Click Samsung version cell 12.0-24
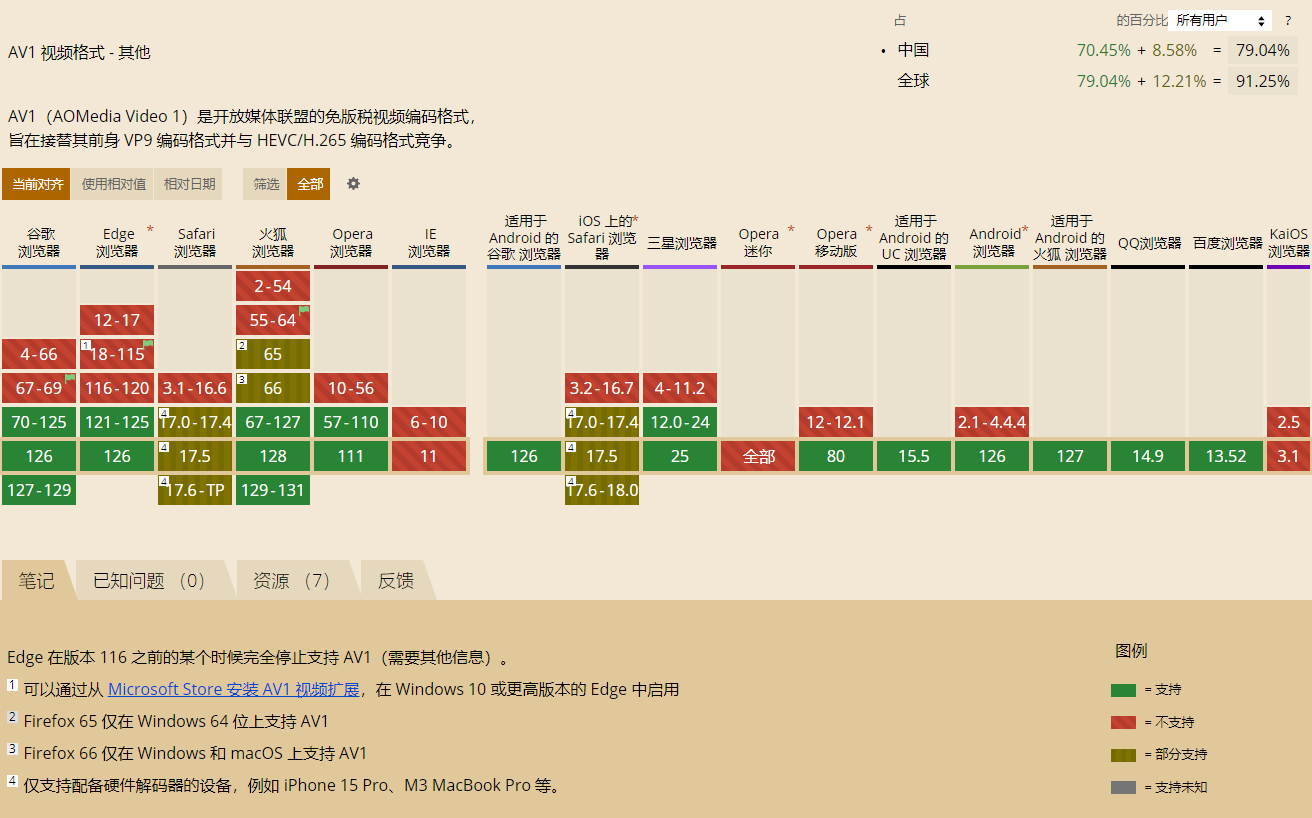1312x818 pixels. (x=680, y=422)
